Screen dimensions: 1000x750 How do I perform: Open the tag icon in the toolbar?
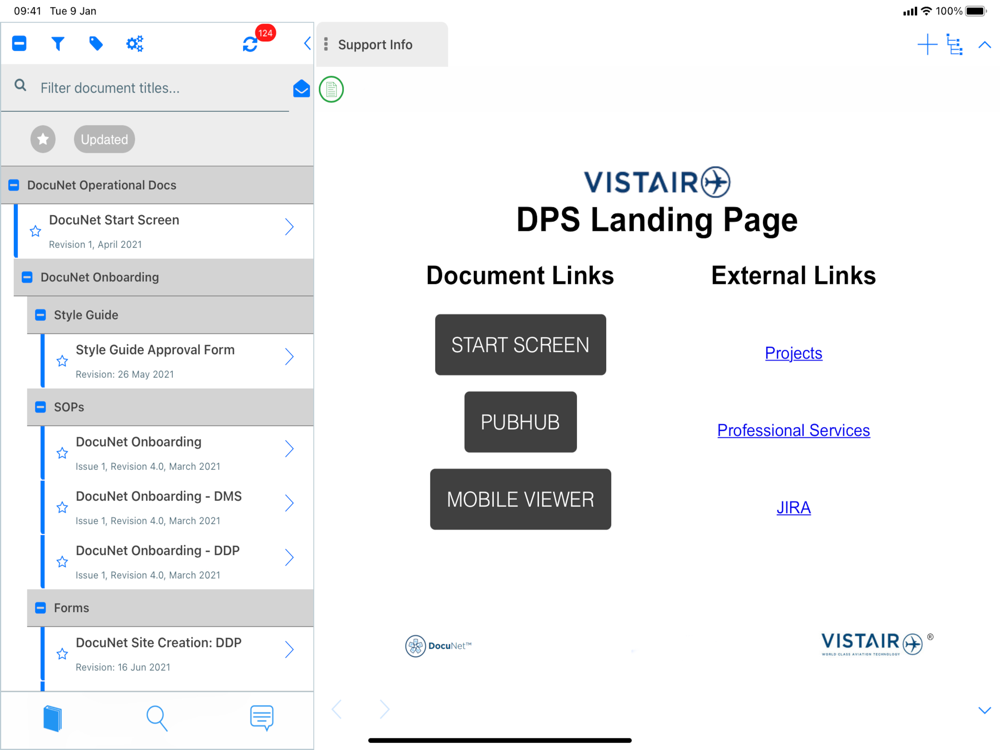[x=96, y=43]
